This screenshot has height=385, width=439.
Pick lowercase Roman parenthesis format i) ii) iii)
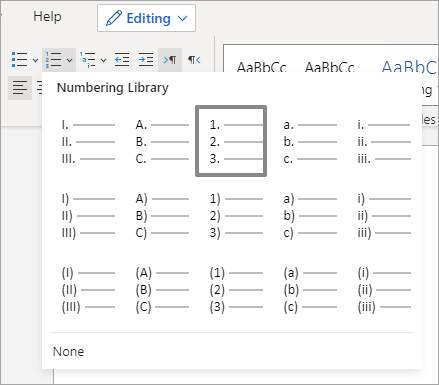(384, 216)
